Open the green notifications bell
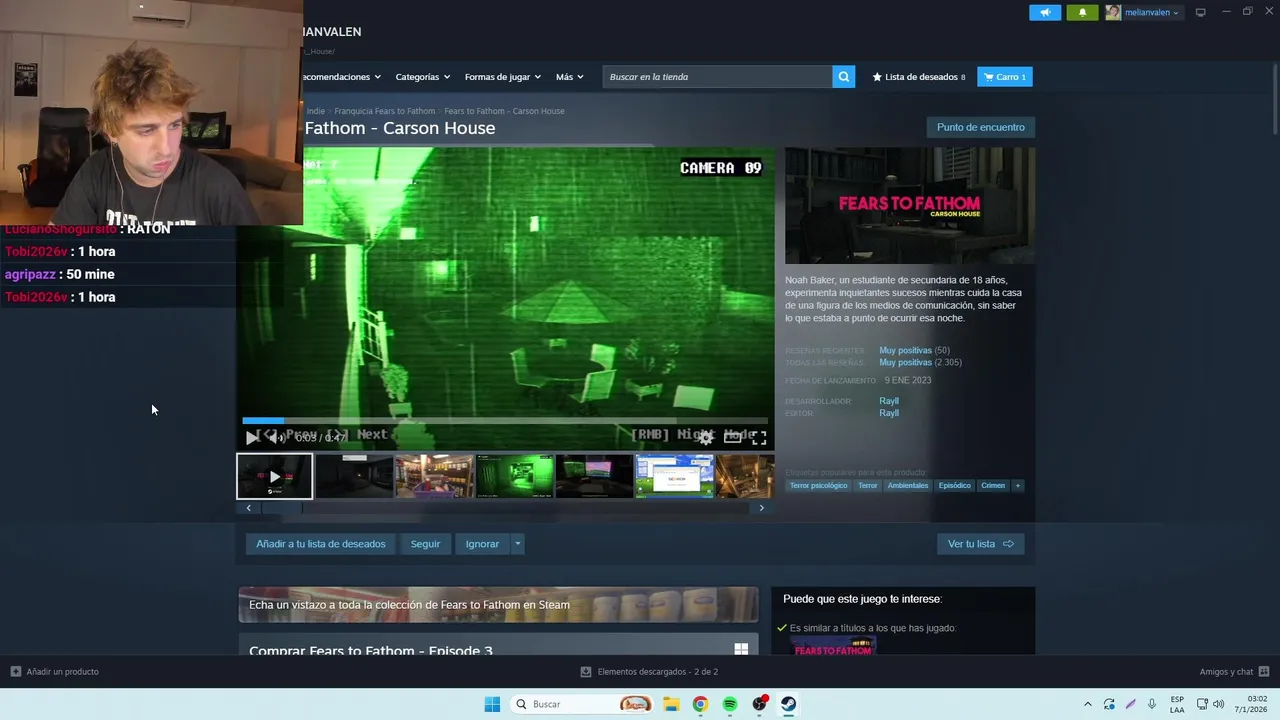This screenshot has height=720, width=1280. 1082,12
